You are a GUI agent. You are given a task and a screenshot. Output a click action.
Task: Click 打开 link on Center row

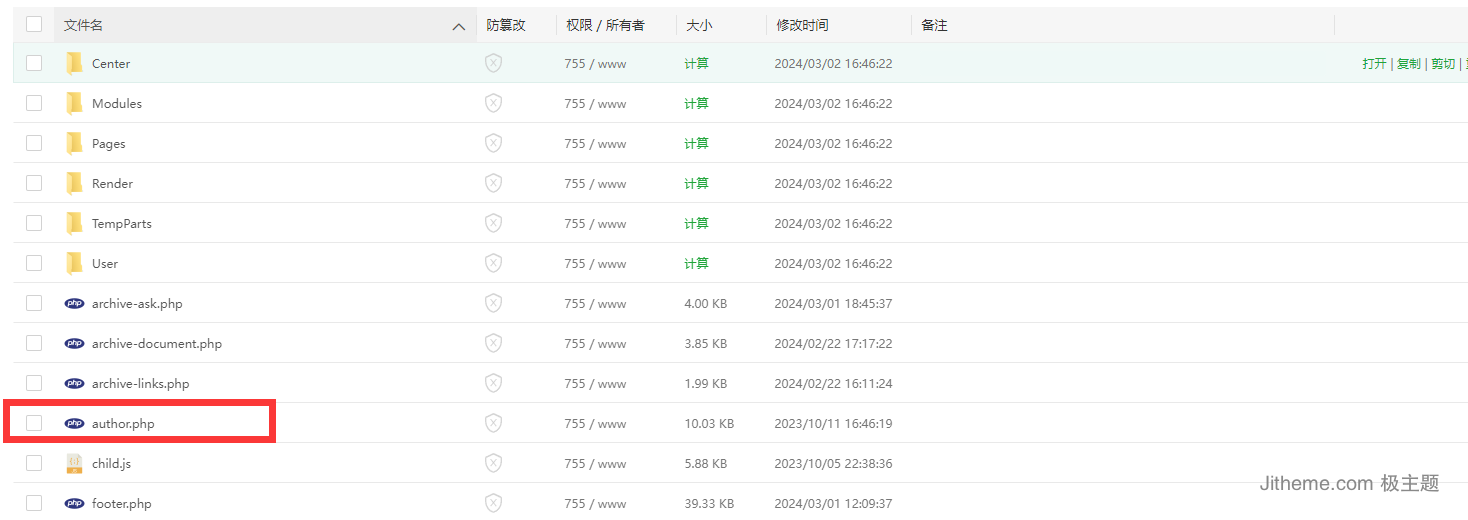[x=1374, y=63]
